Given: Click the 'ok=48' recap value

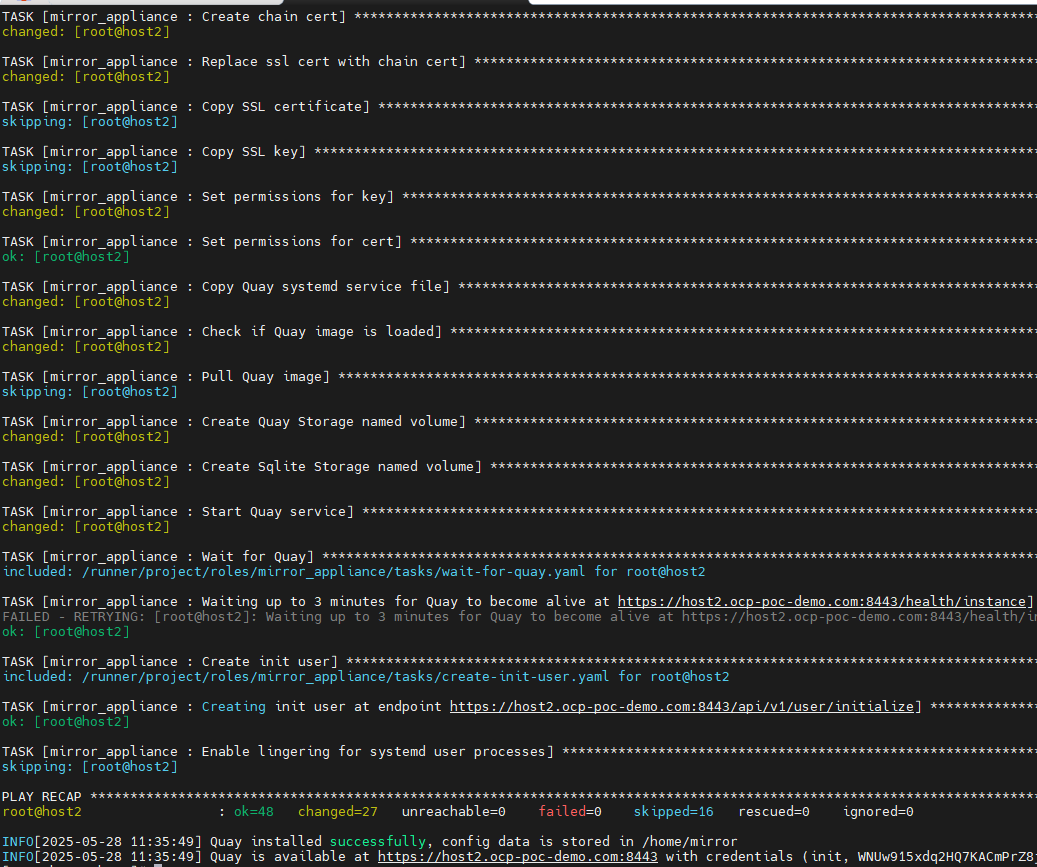Looking at the screenshot, I should click(253, 811).
